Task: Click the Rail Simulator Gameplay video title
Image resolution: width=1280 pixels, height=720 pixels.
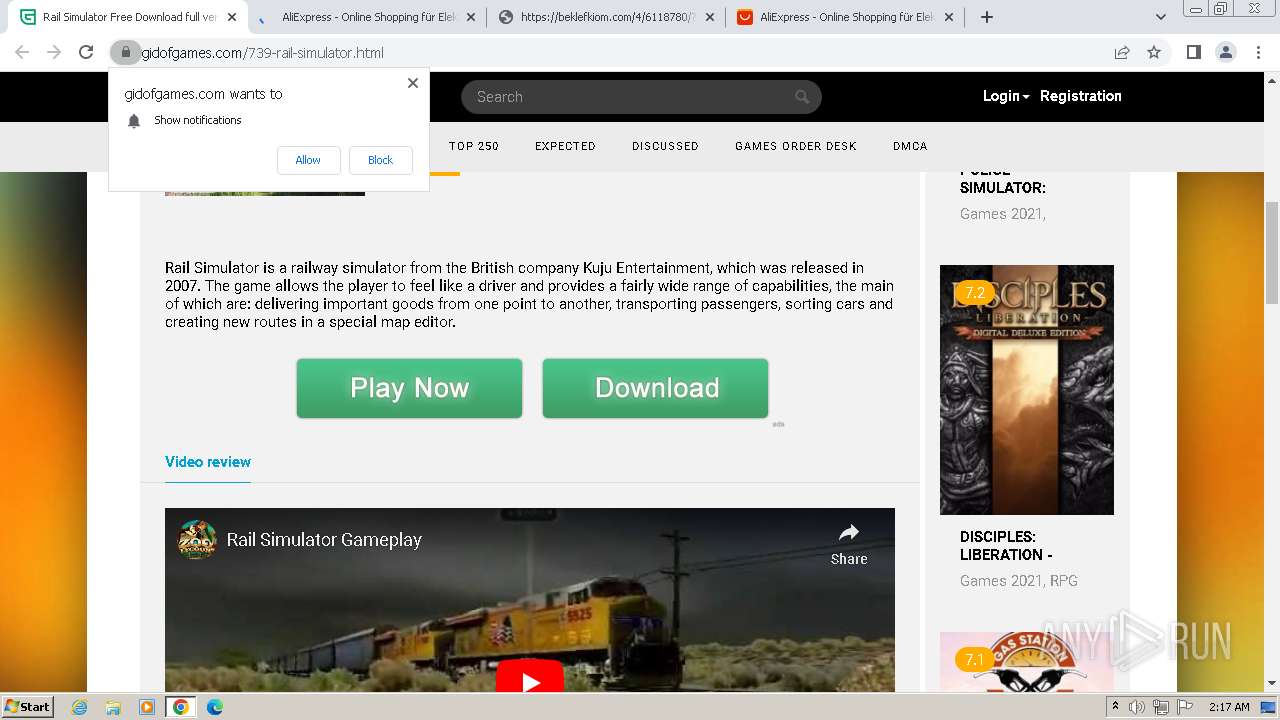Action: pyautogui.click(x=324, y=540)
